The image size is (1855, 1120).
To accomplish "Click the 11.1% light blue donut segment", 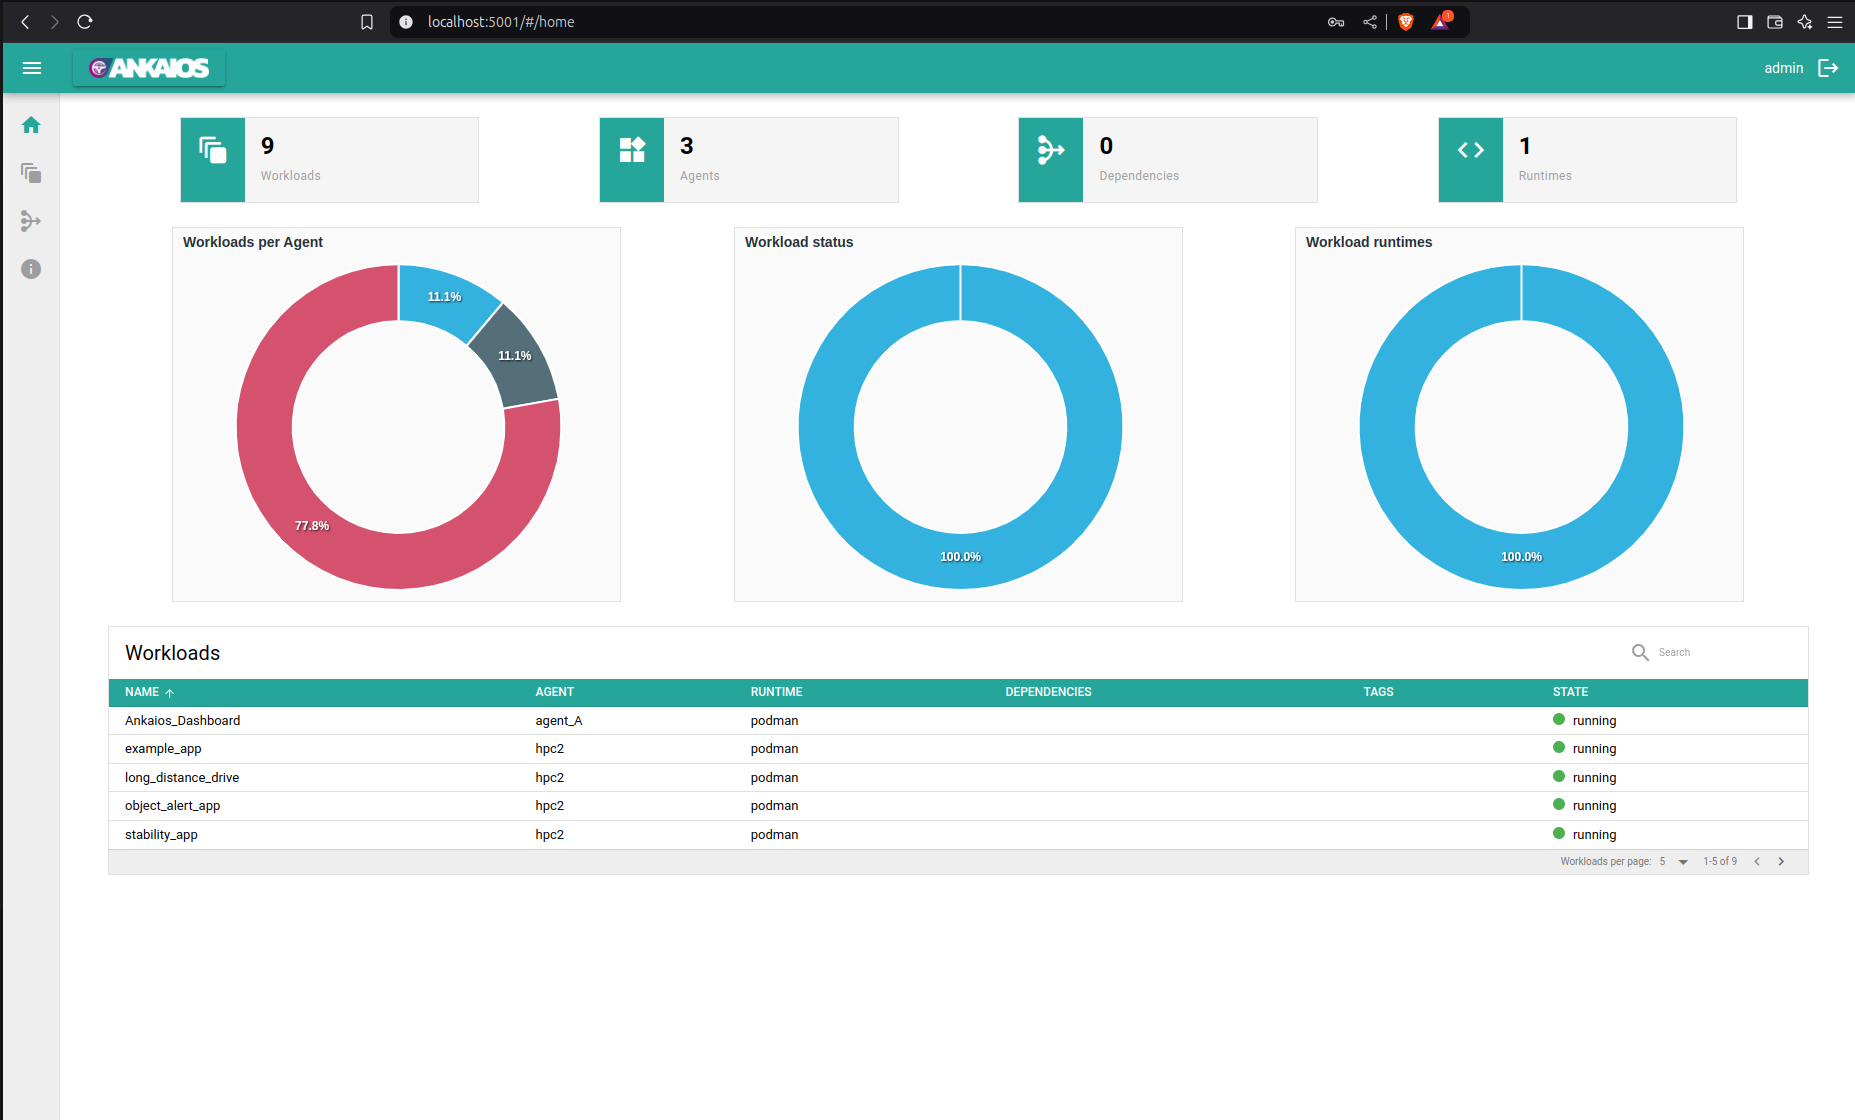I will tap(444, 297).
